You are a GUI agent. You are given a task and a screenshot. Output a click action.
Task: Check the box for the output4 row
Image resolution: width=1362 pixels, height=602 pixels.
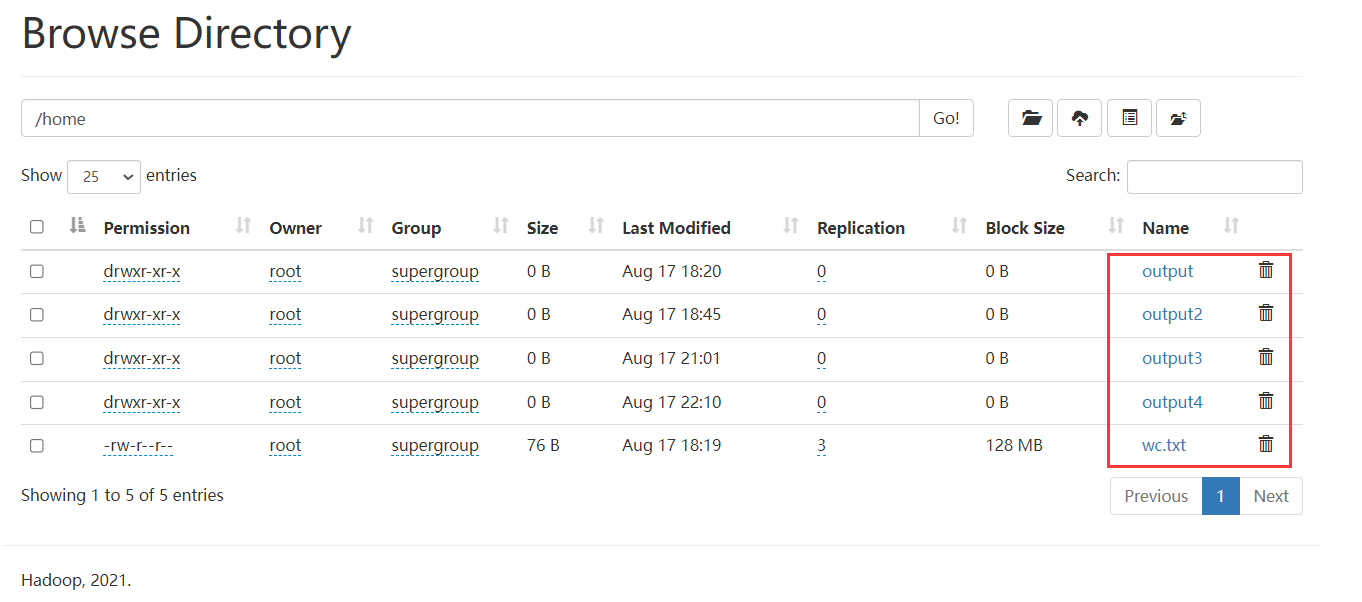[37, 402]
